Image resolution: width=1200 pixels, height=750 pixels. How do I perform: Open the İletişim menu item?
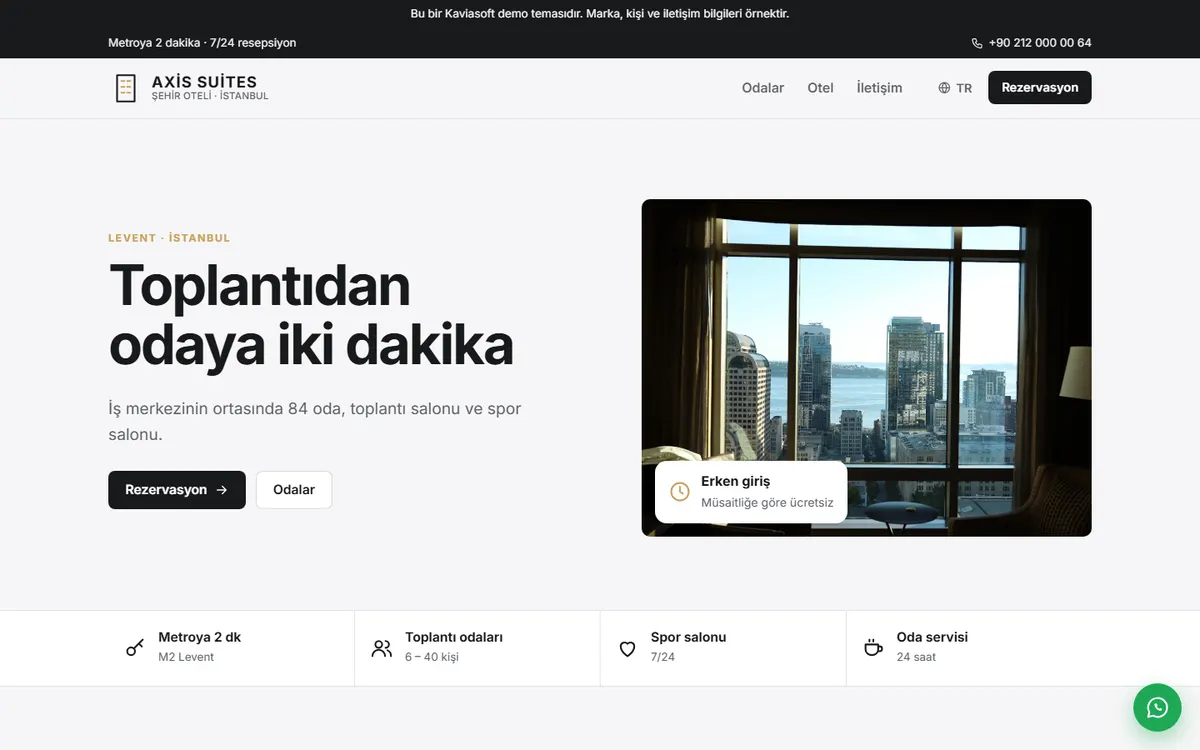click(880, 88)
